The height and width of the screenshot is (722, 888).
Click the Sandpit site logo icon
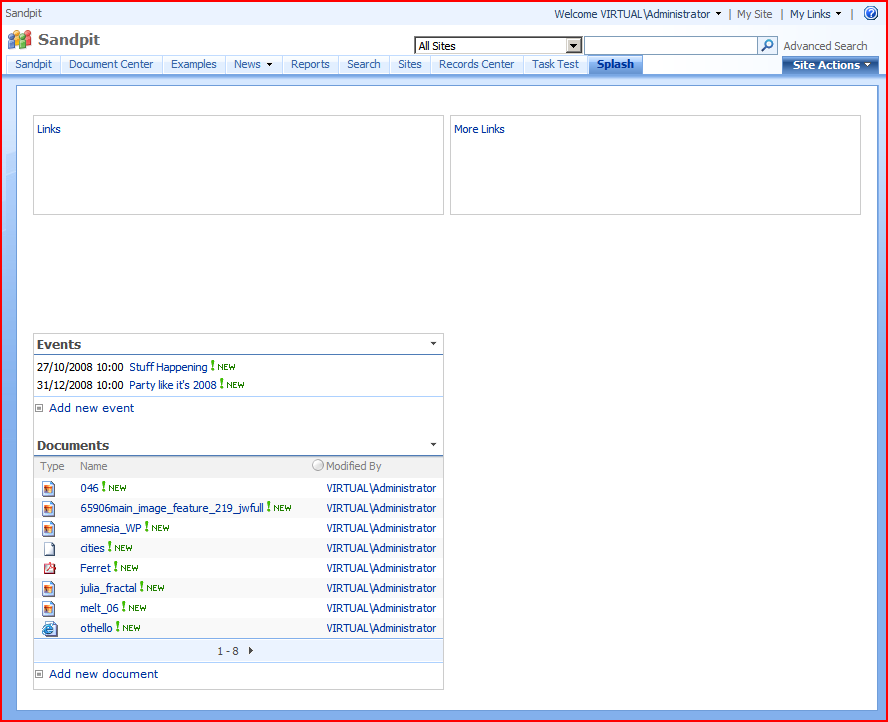point(19,40)
